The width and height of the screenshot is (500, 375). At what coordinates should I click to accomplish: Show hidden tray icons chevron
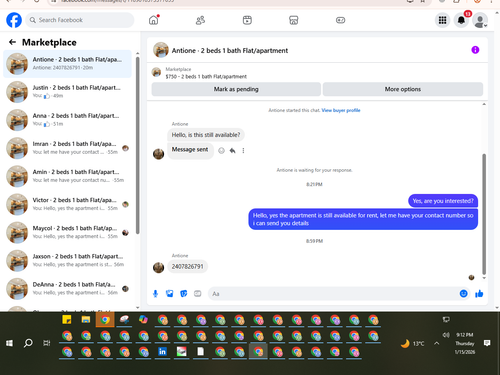437,343
